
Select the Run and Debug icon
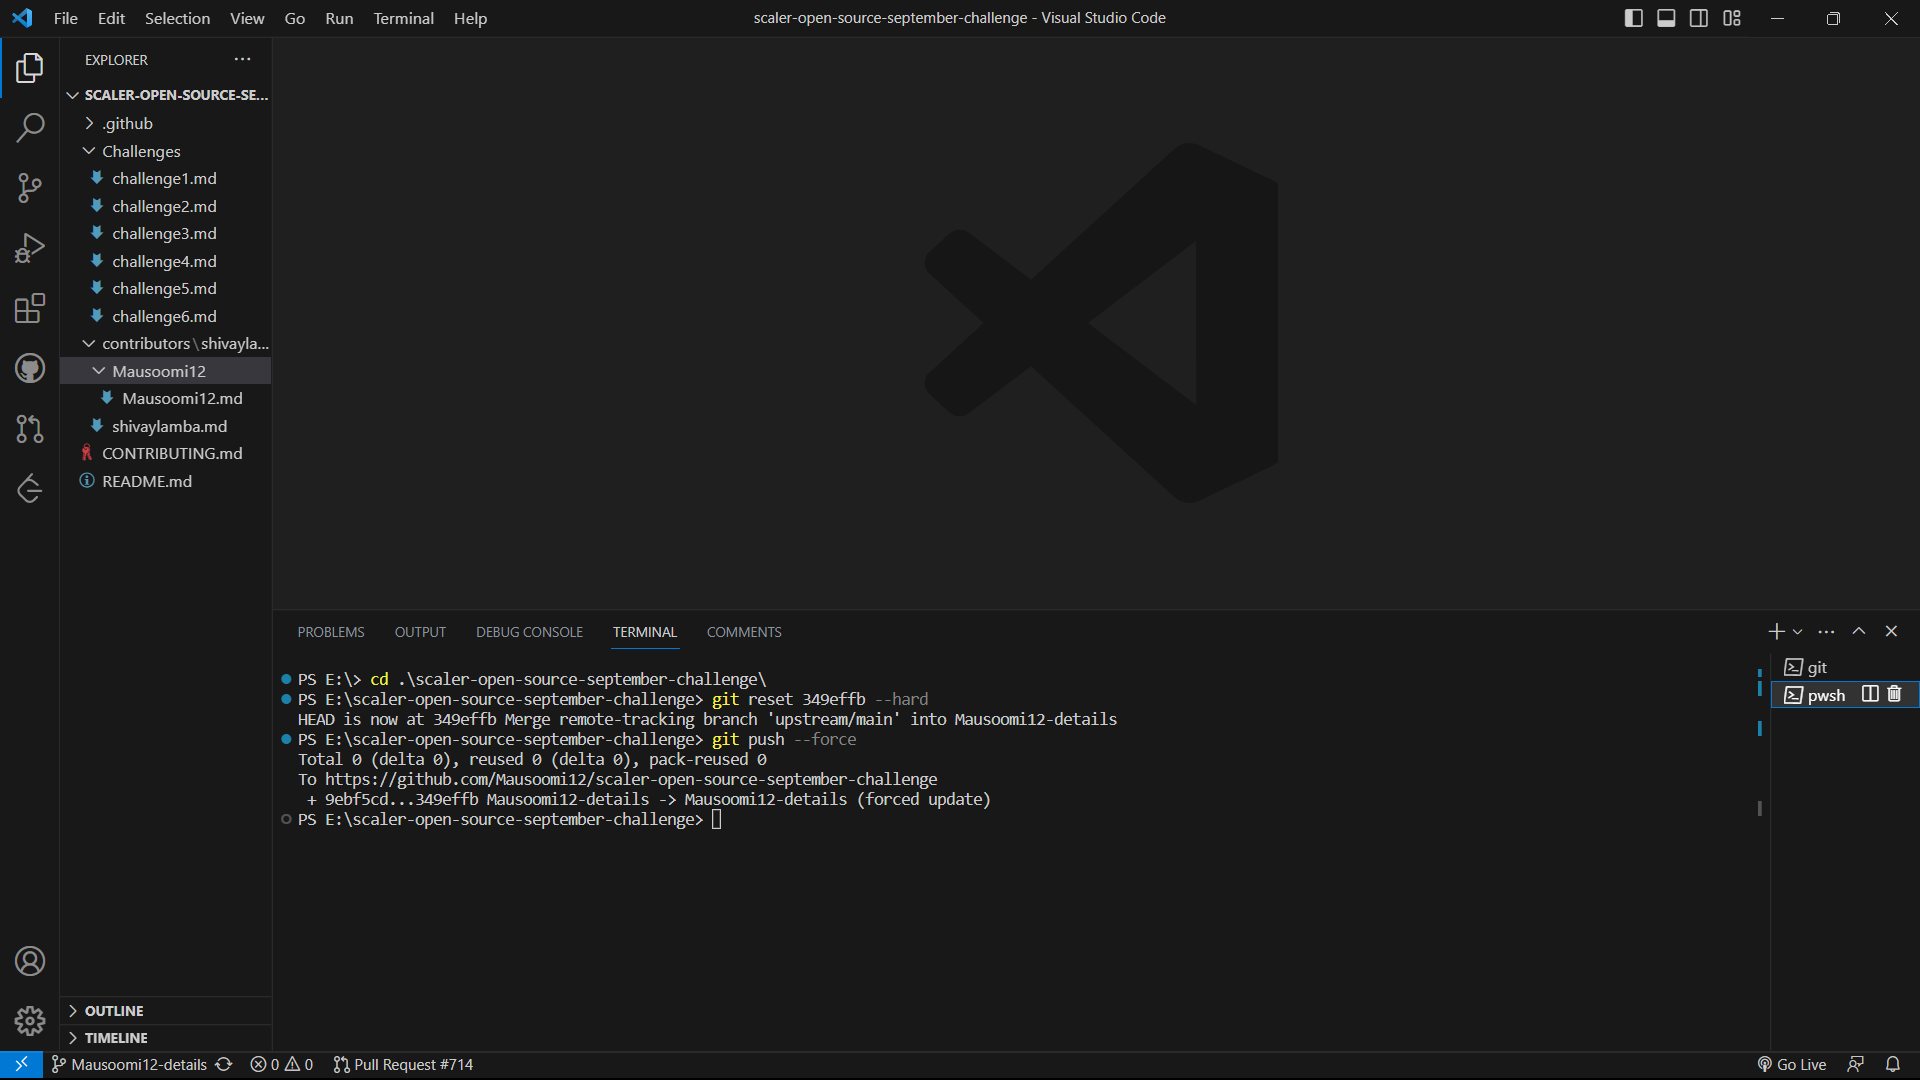(x=30, y=248)
